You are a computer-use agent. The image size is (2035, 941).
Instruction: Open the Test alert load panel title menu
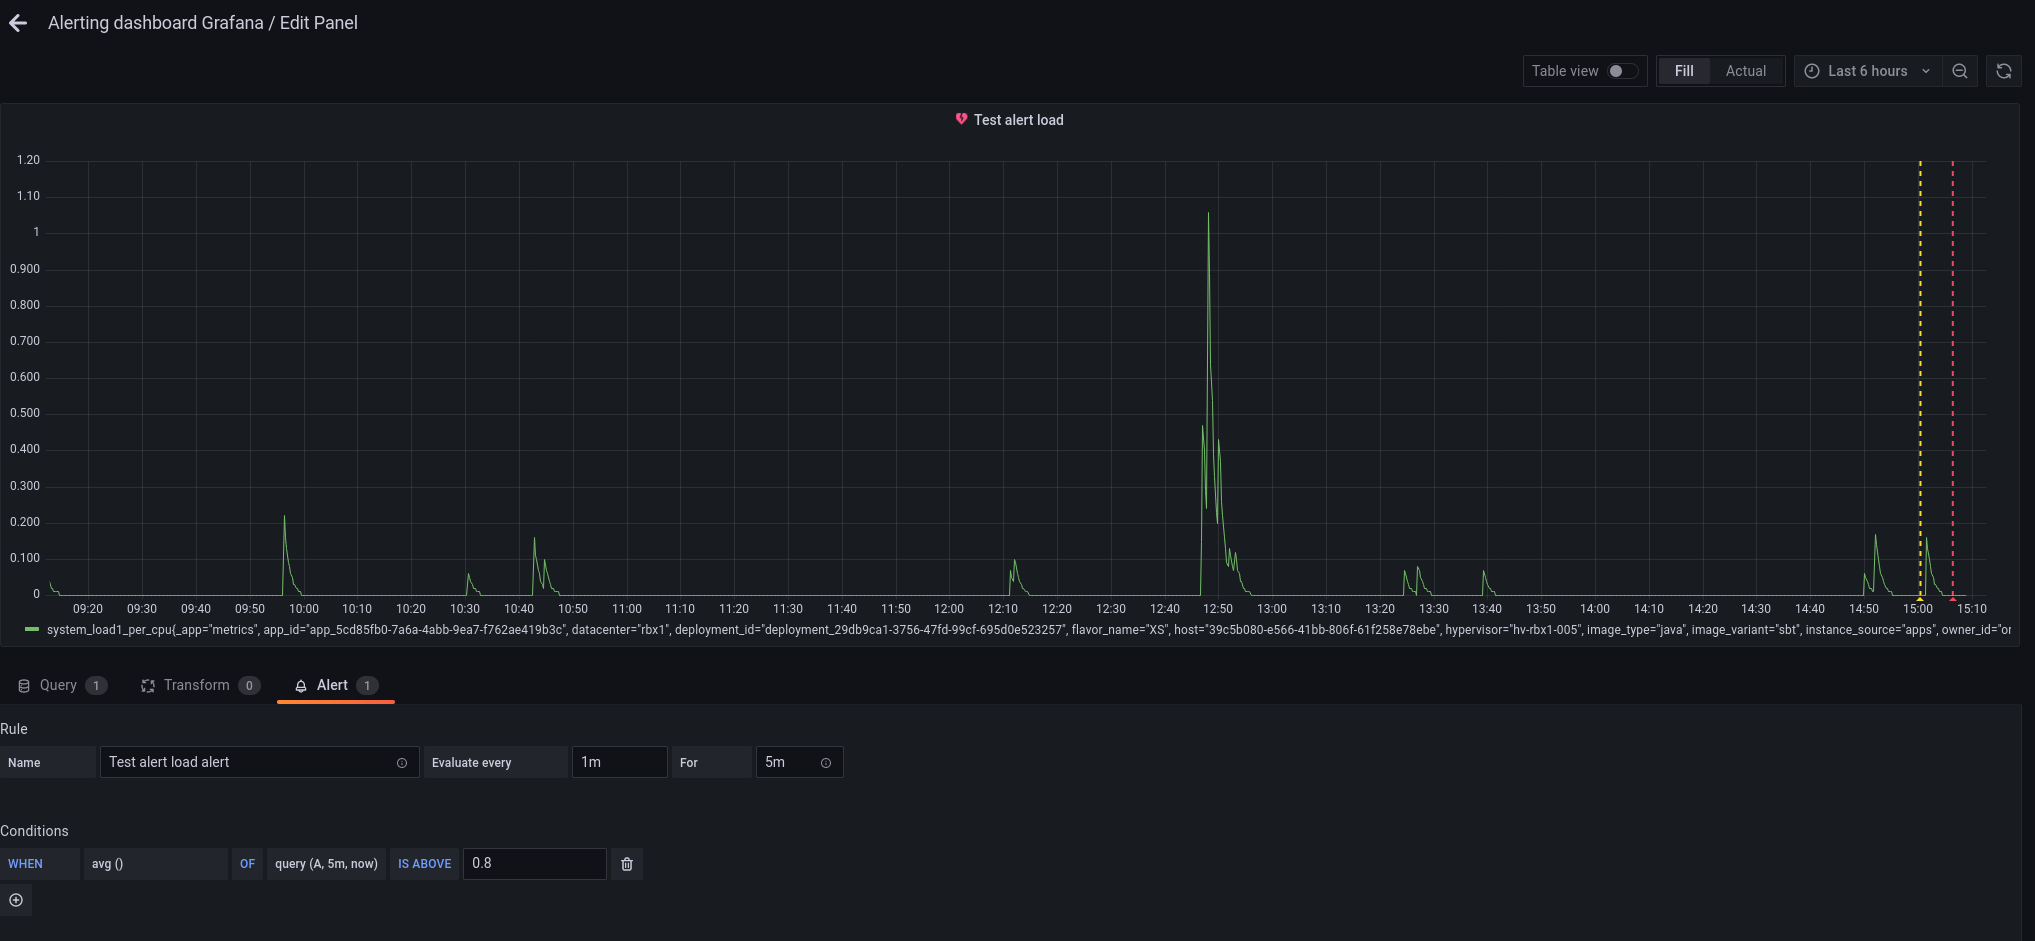1018,120
